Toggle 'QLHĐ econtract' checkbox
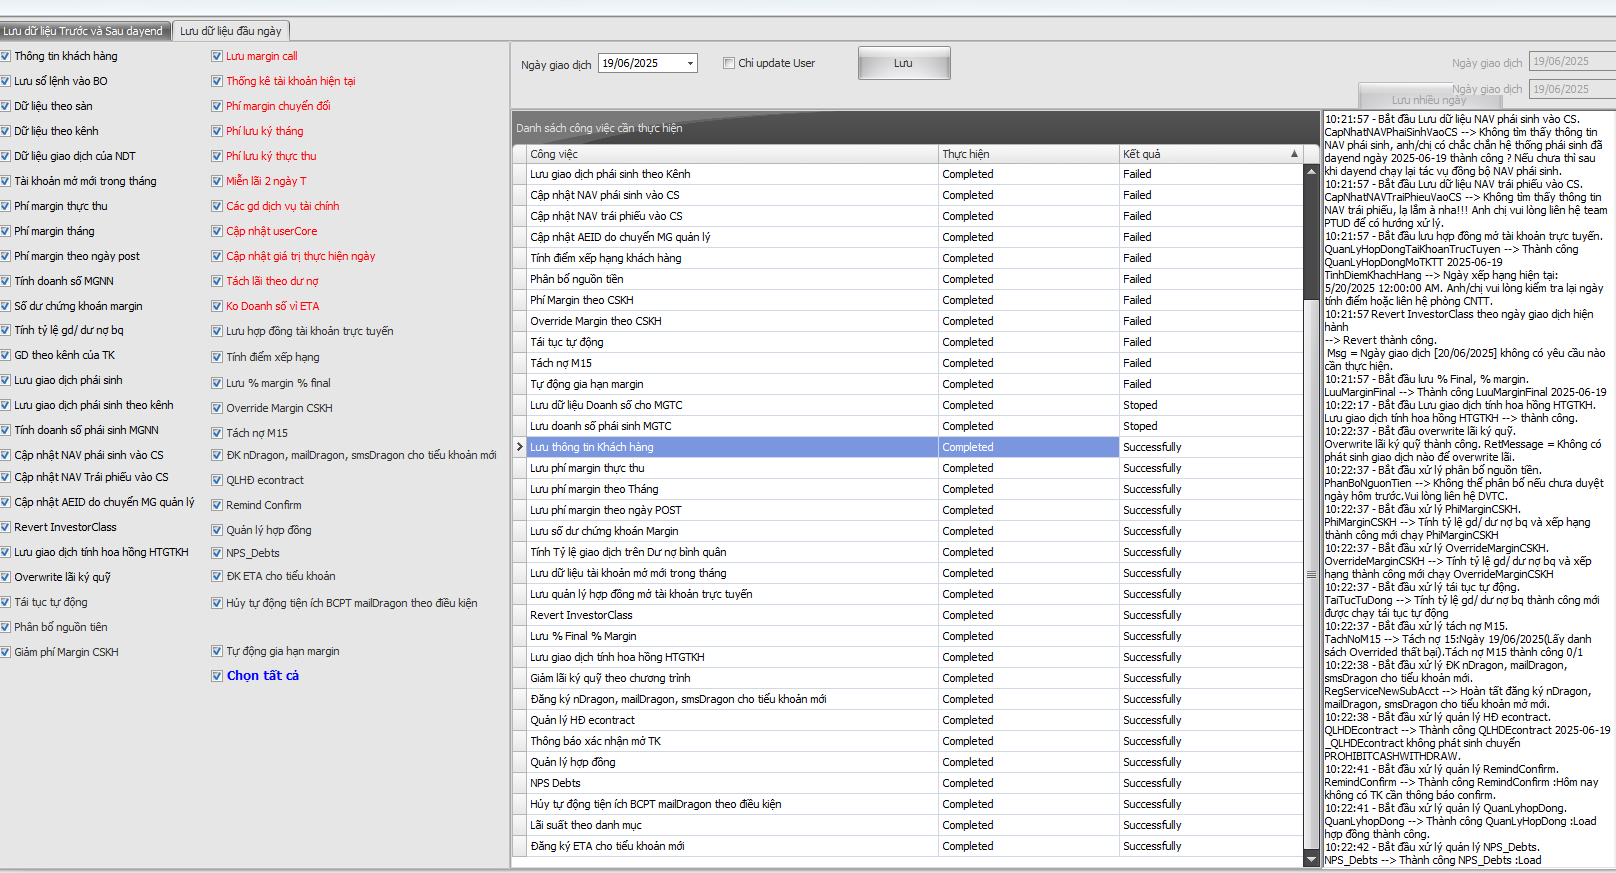Image resolution: width=1616 pixels, height=873 pixels. 217,480
